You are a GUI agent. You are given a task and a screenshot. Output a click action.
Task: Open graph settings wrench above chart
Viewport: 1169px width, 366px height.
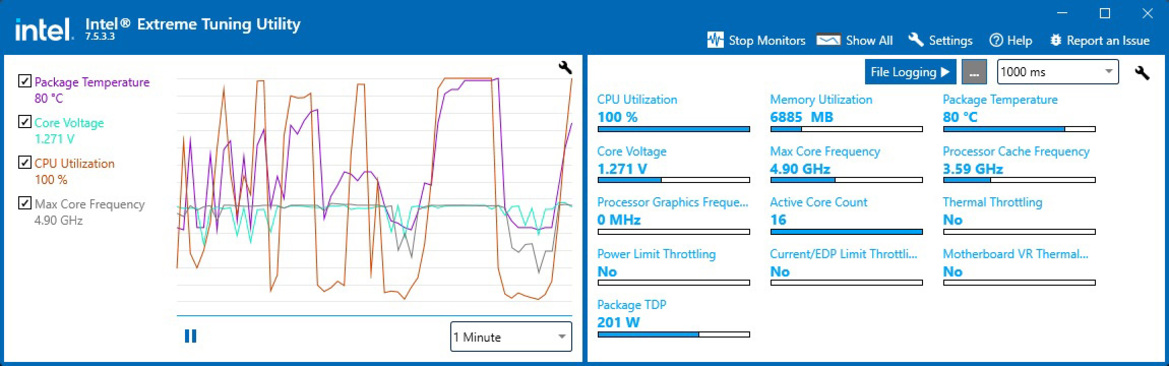565,68
